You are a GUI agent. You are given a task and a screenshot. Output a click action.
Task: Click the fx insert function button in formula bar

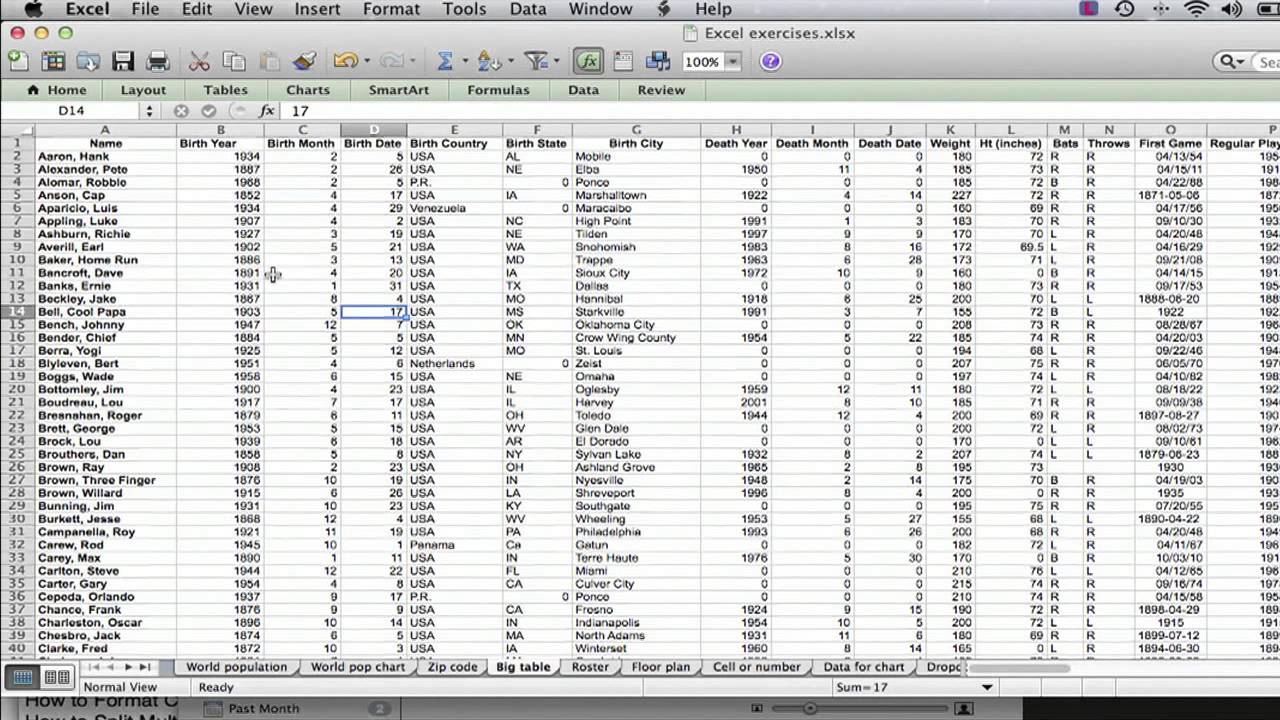[267, 111]
